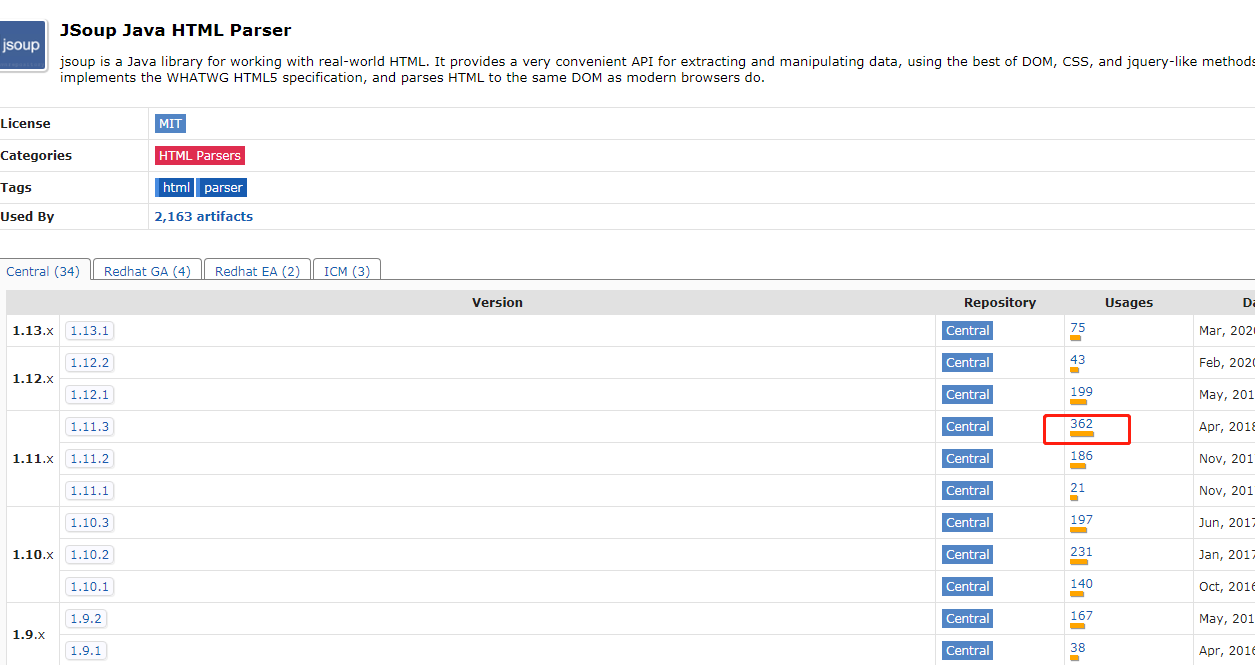Open the 140 usages link
Image resolution: width=1255 pixels, height=665 pixels.
[x=1081, y=584]
